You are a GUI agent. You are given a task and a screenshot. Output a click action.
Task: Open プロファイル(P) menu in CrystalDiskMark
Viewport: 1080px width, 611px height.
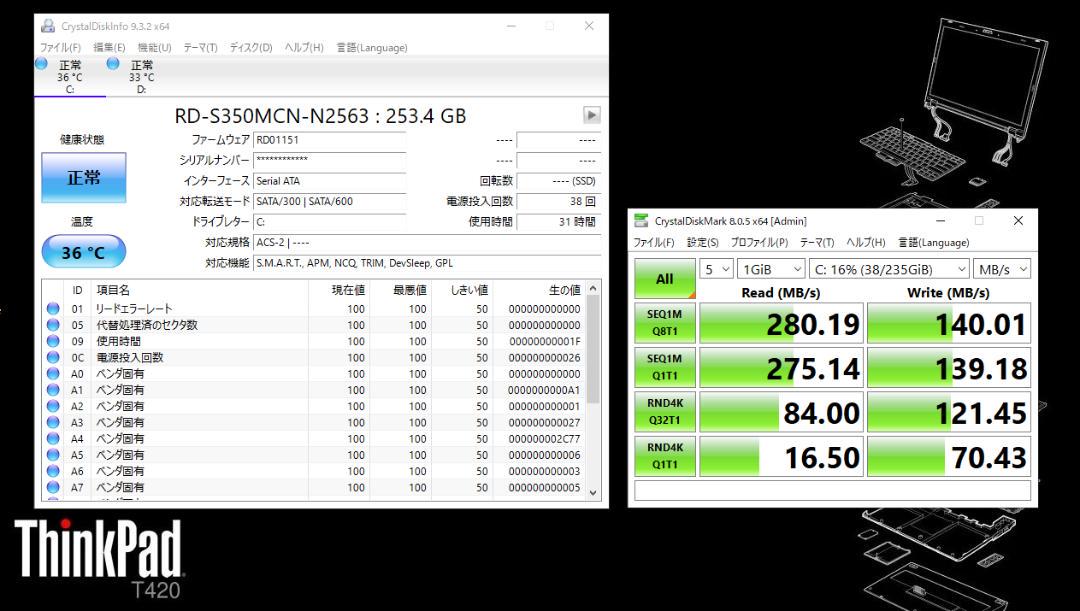(759, 242)
